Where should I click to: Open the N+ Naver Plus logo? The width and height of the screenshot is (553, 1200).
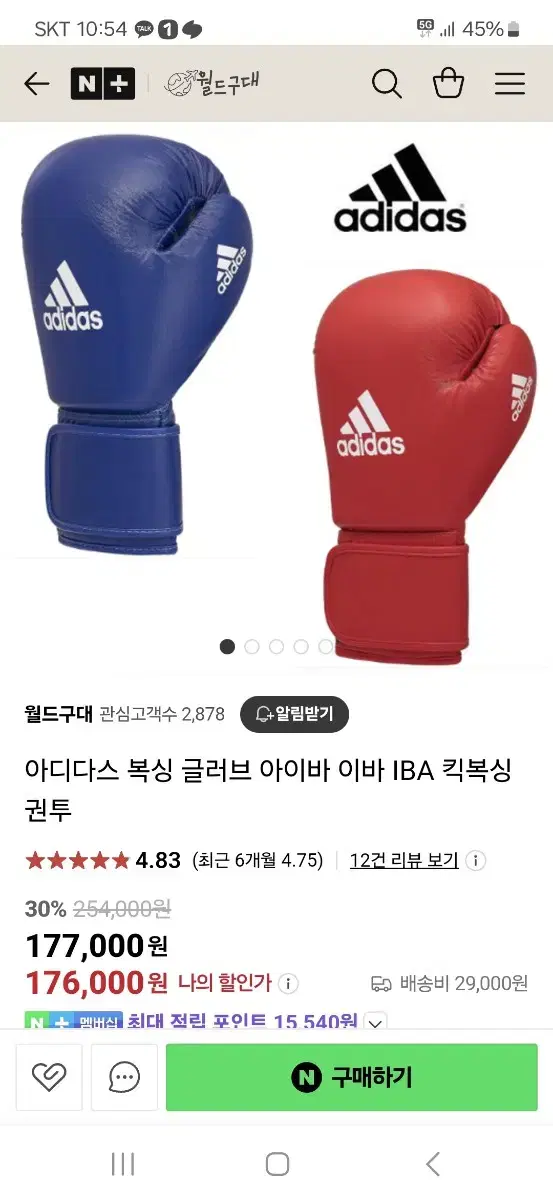point(103,84)
